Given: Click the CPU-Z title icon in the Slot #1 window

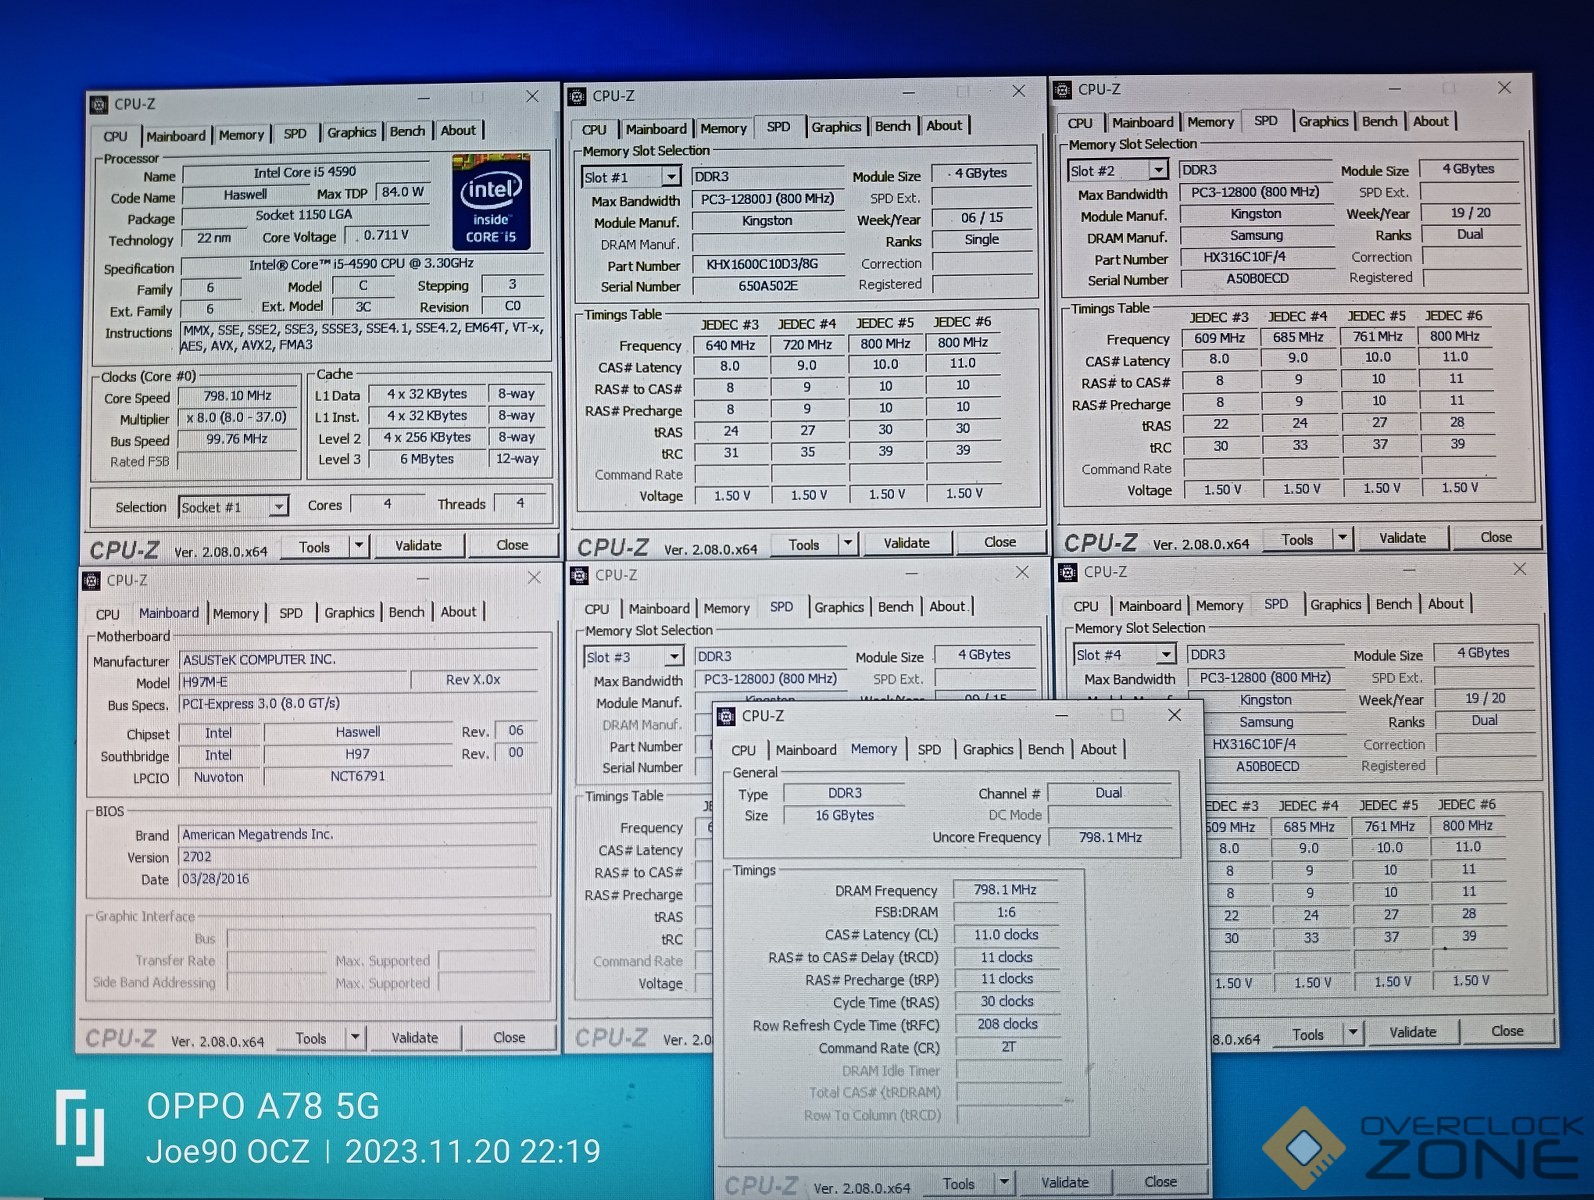Looking at the screenshot, I should click(x=577, y=96).
